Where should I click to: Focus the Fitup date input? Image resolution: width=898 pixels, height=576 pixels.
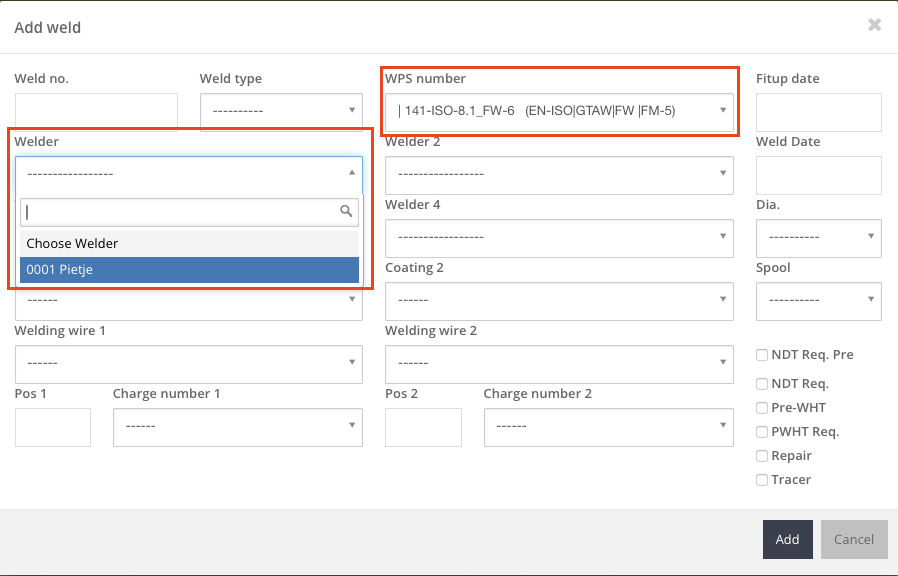click(818, 112)
